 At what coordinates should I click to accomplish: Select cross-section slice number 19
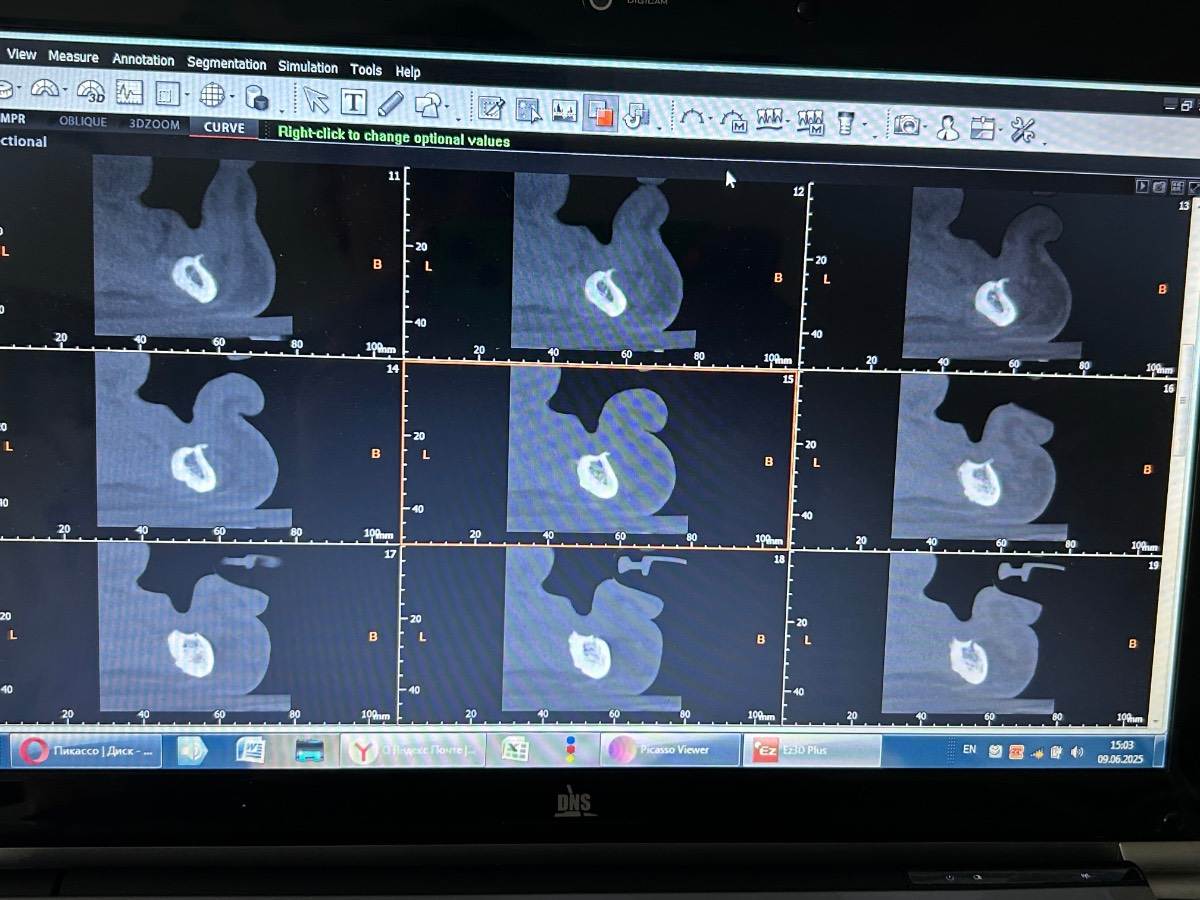pos(975,640)
